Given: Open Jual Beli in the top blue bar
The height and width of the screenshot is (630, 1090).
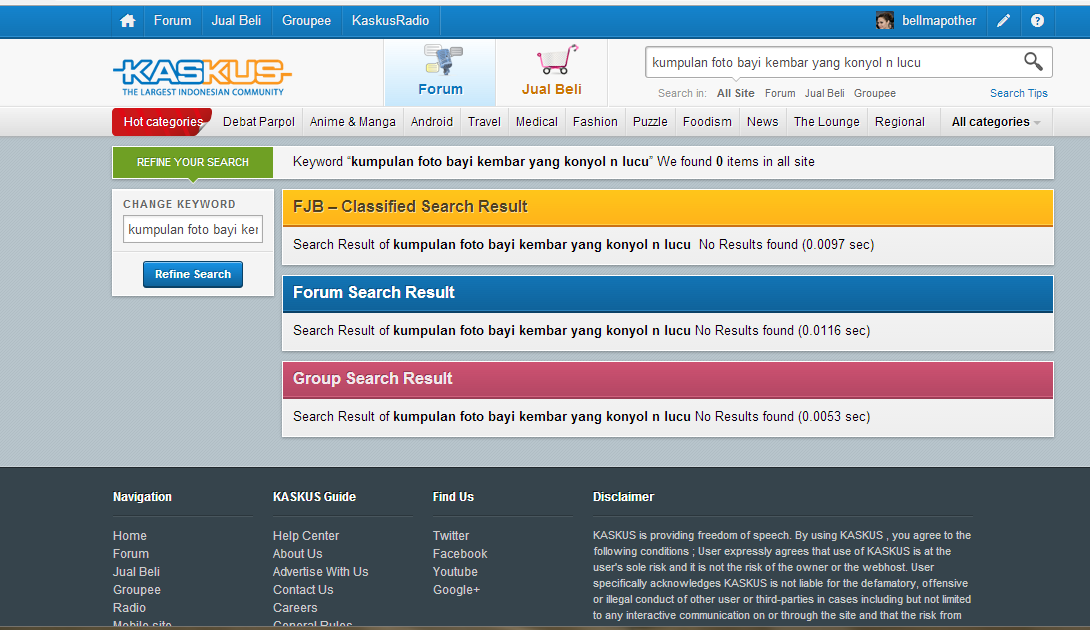Looking at the screenshot, I should (x=236, y=21).
